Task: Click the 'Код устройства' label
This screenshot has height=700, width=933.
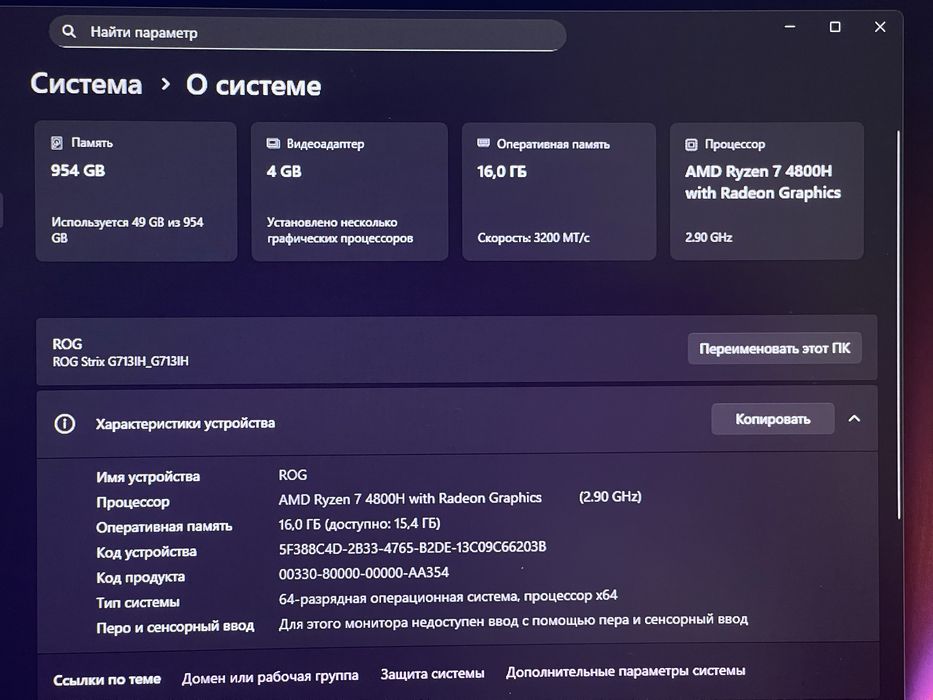Action: pyautogui.click(x=146, y=552)
